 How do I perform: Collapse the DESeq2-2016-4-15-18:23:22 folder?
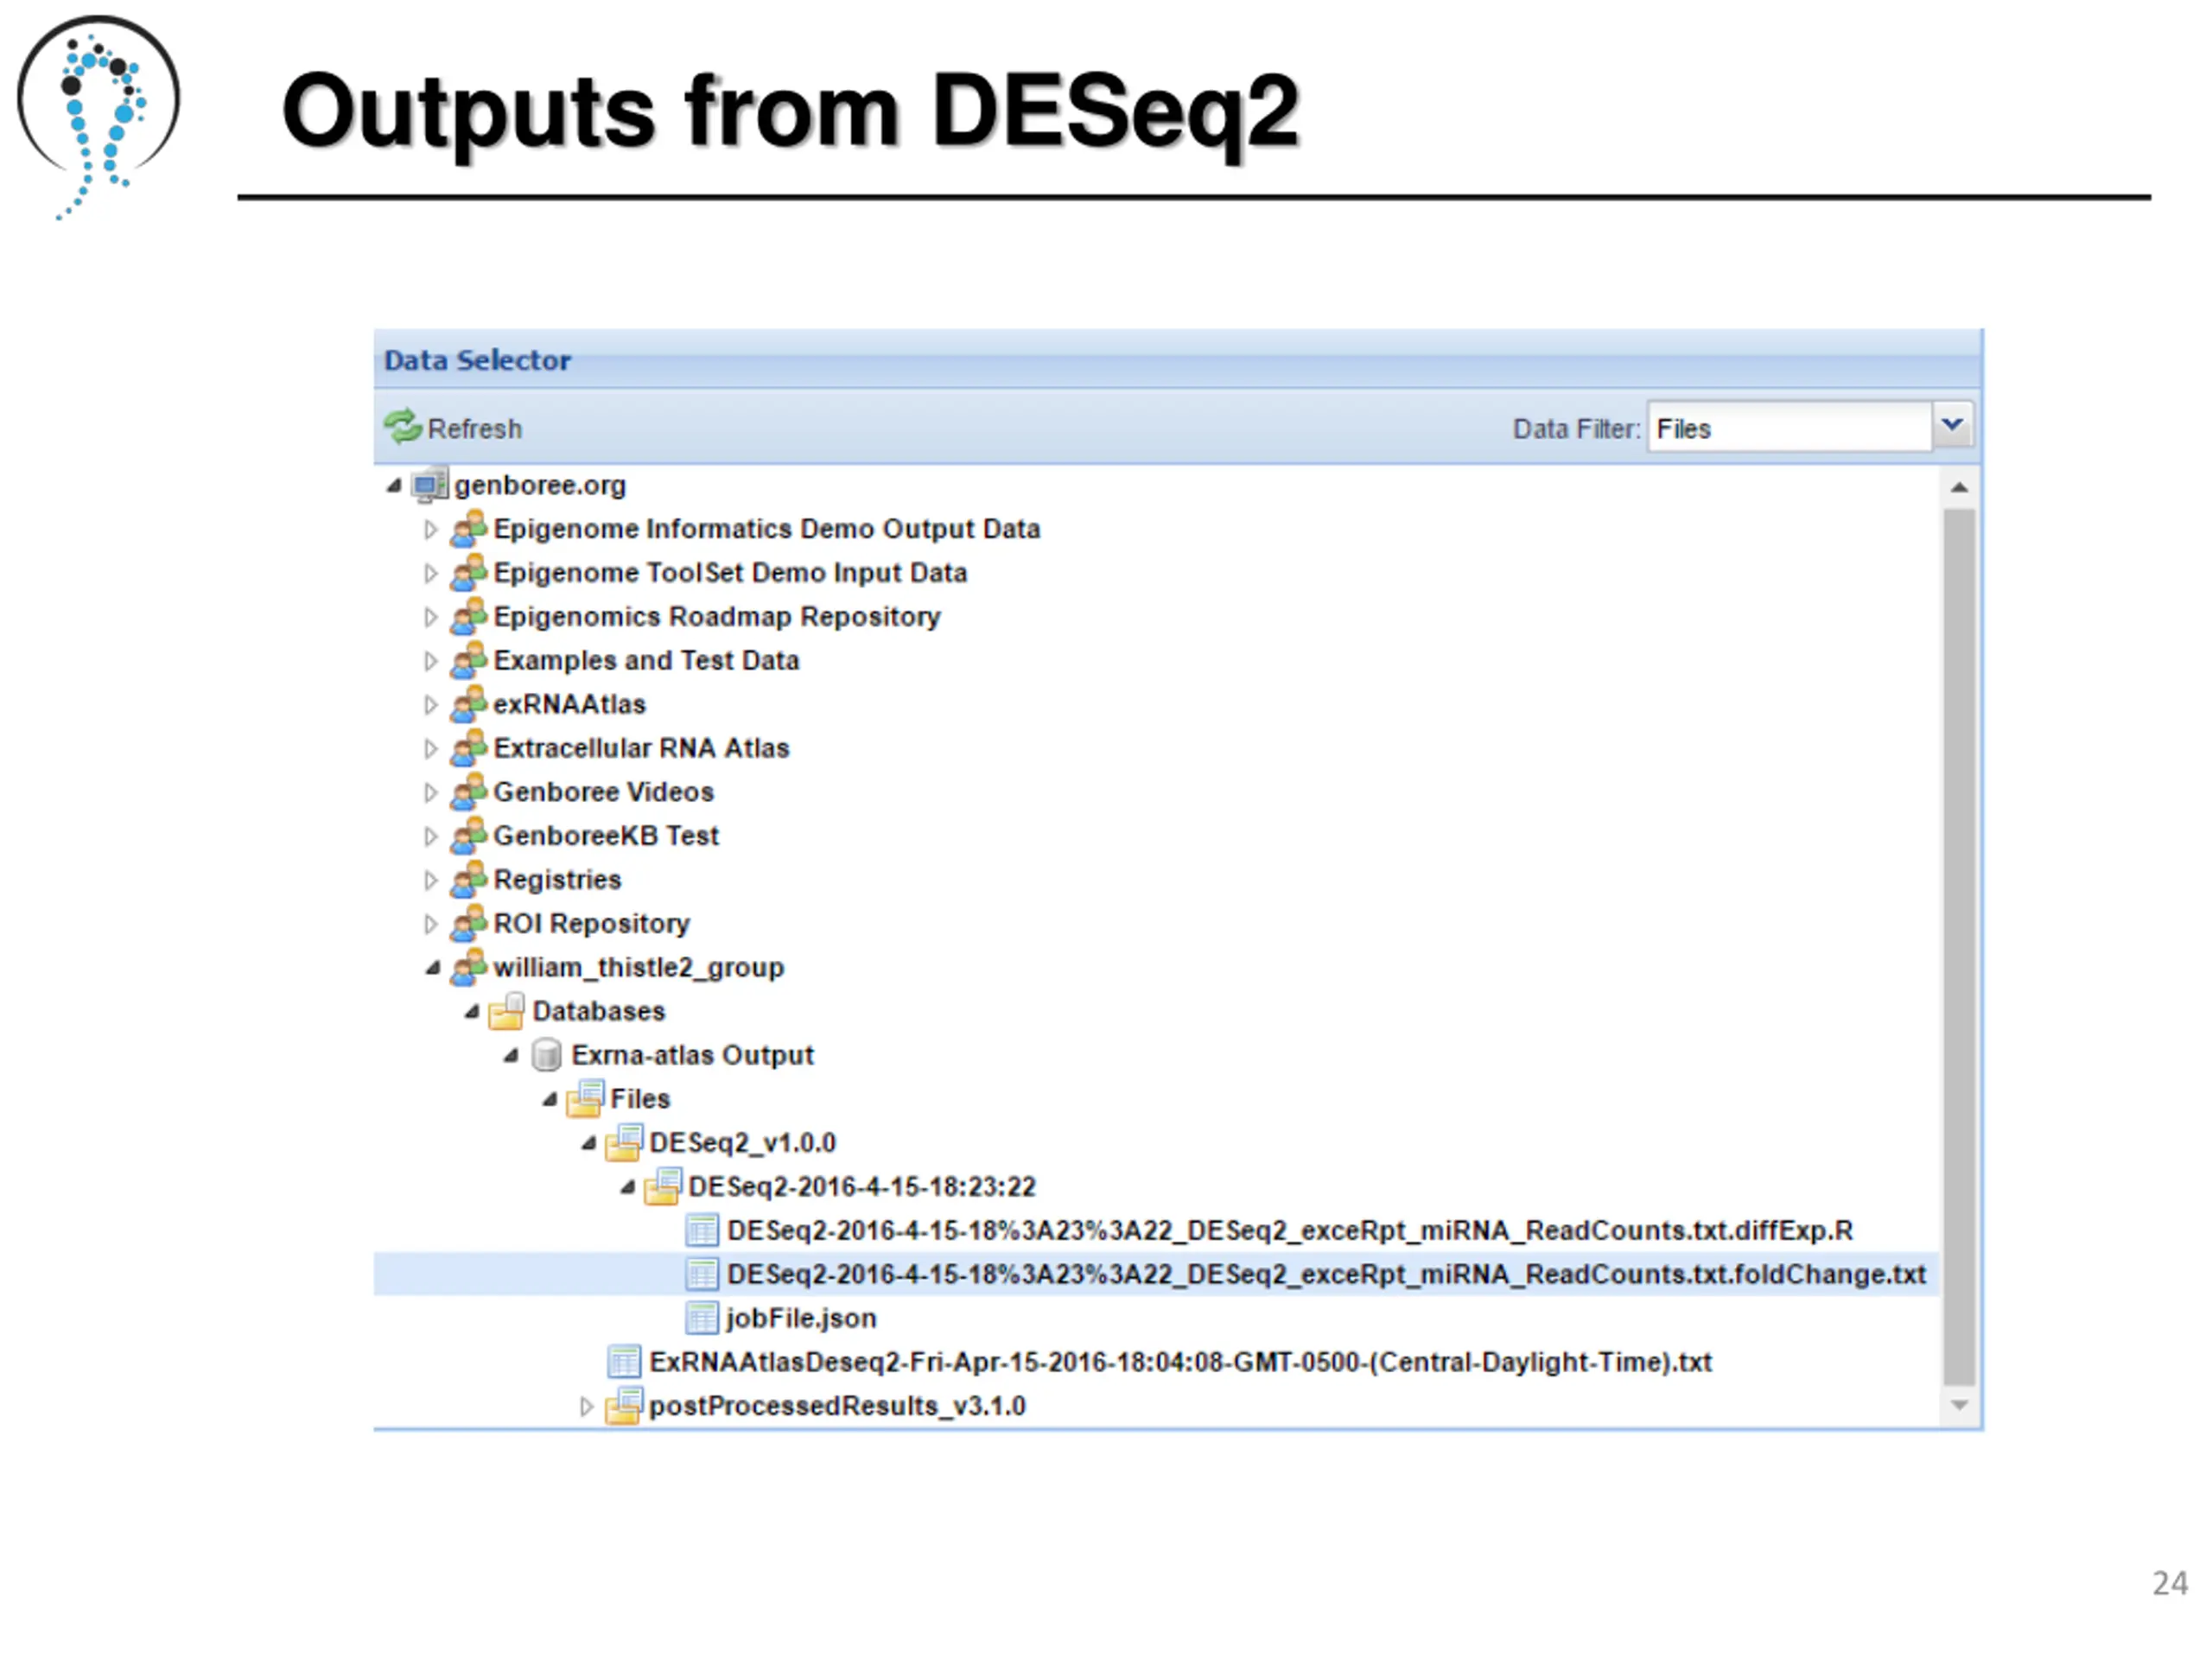(627, 1188)
